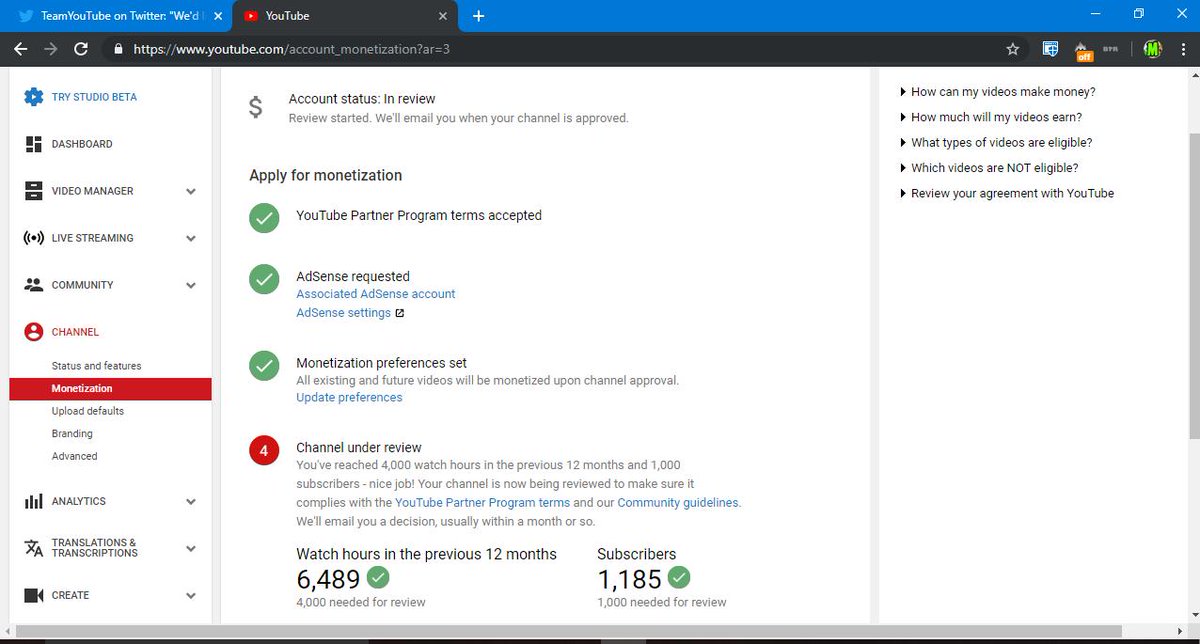Click the red step 4 circle
Image resolution: width=1200 pixels, height=644 pixels.
[264, 451]
